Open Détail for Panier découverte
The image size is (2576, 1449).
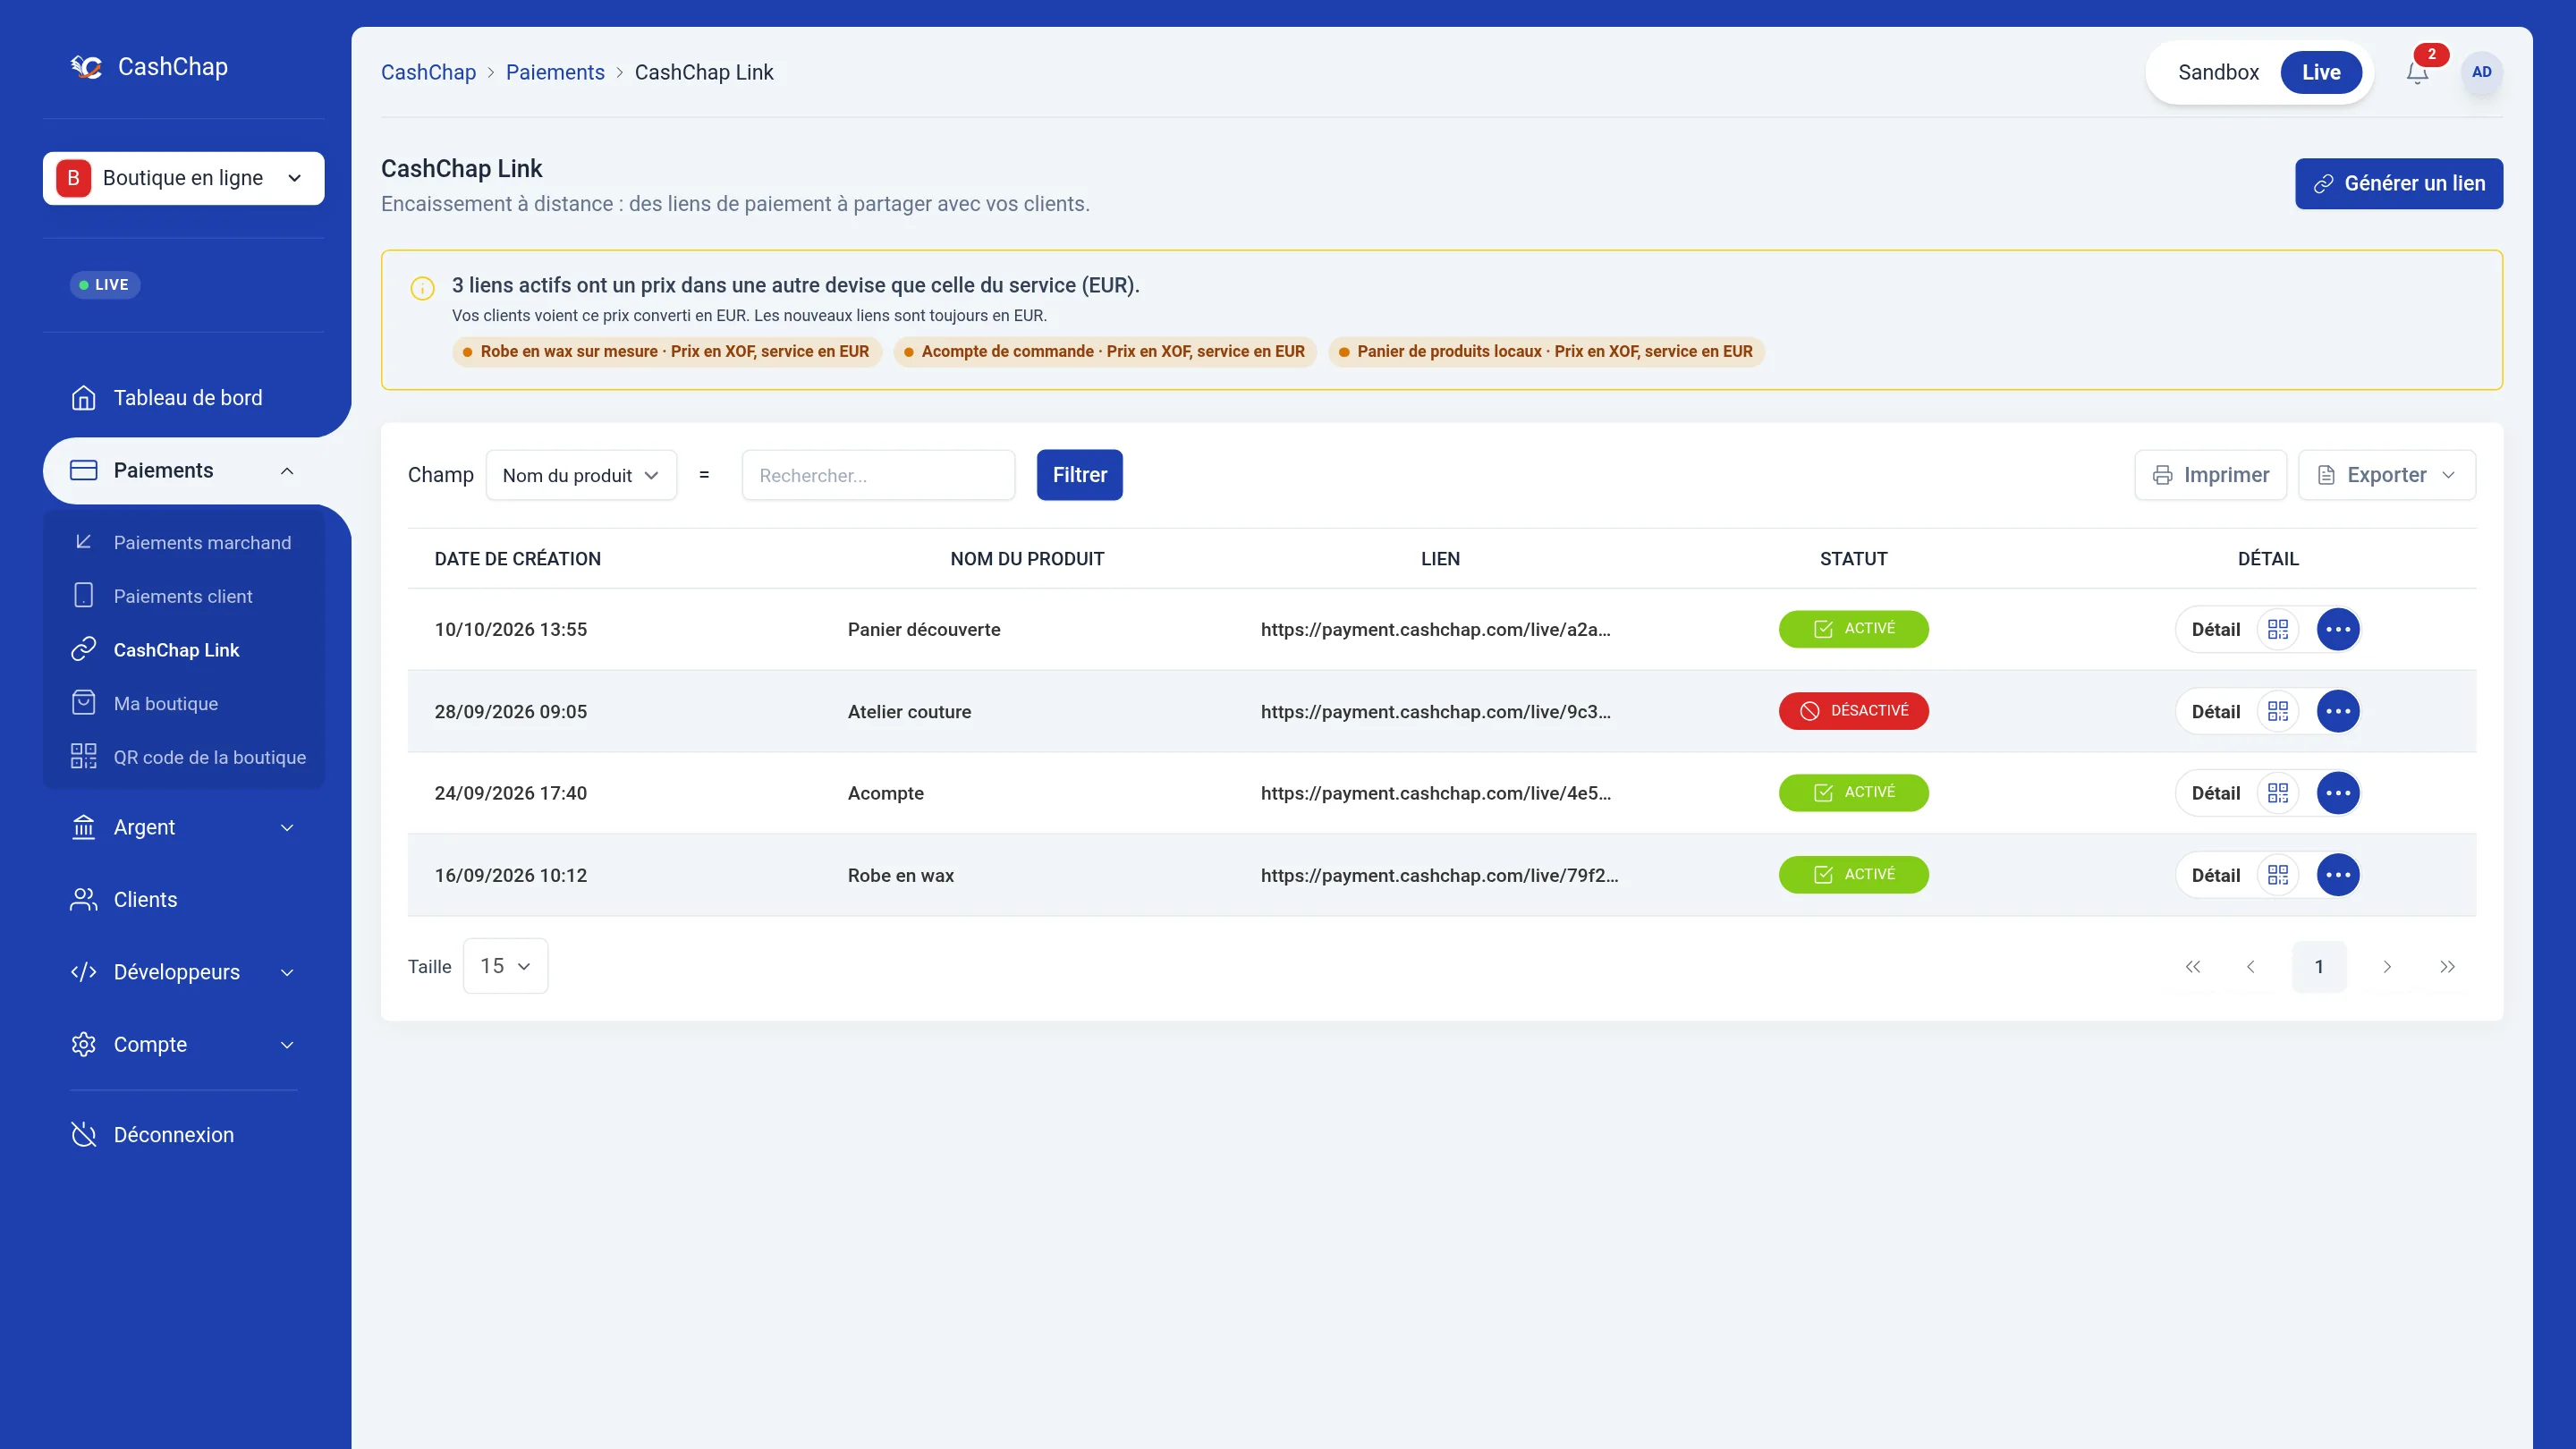pos(2215,629)
